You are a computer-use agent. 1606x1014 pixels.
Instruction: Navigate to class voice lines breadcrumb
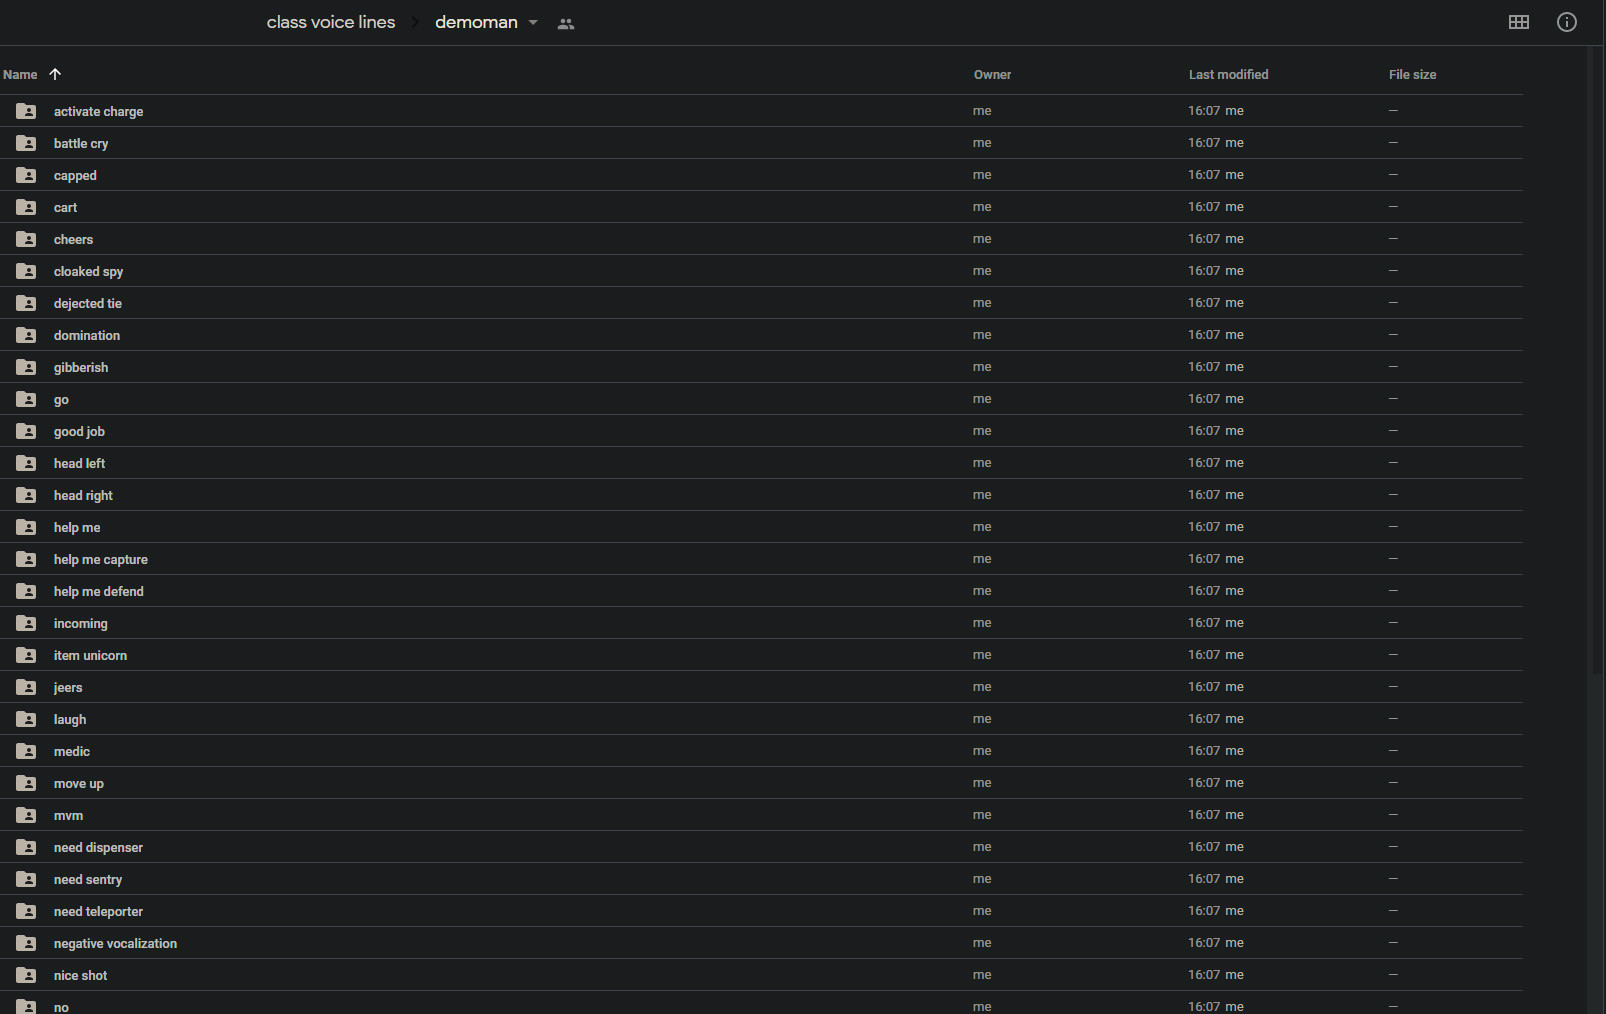tap(330, 22)
